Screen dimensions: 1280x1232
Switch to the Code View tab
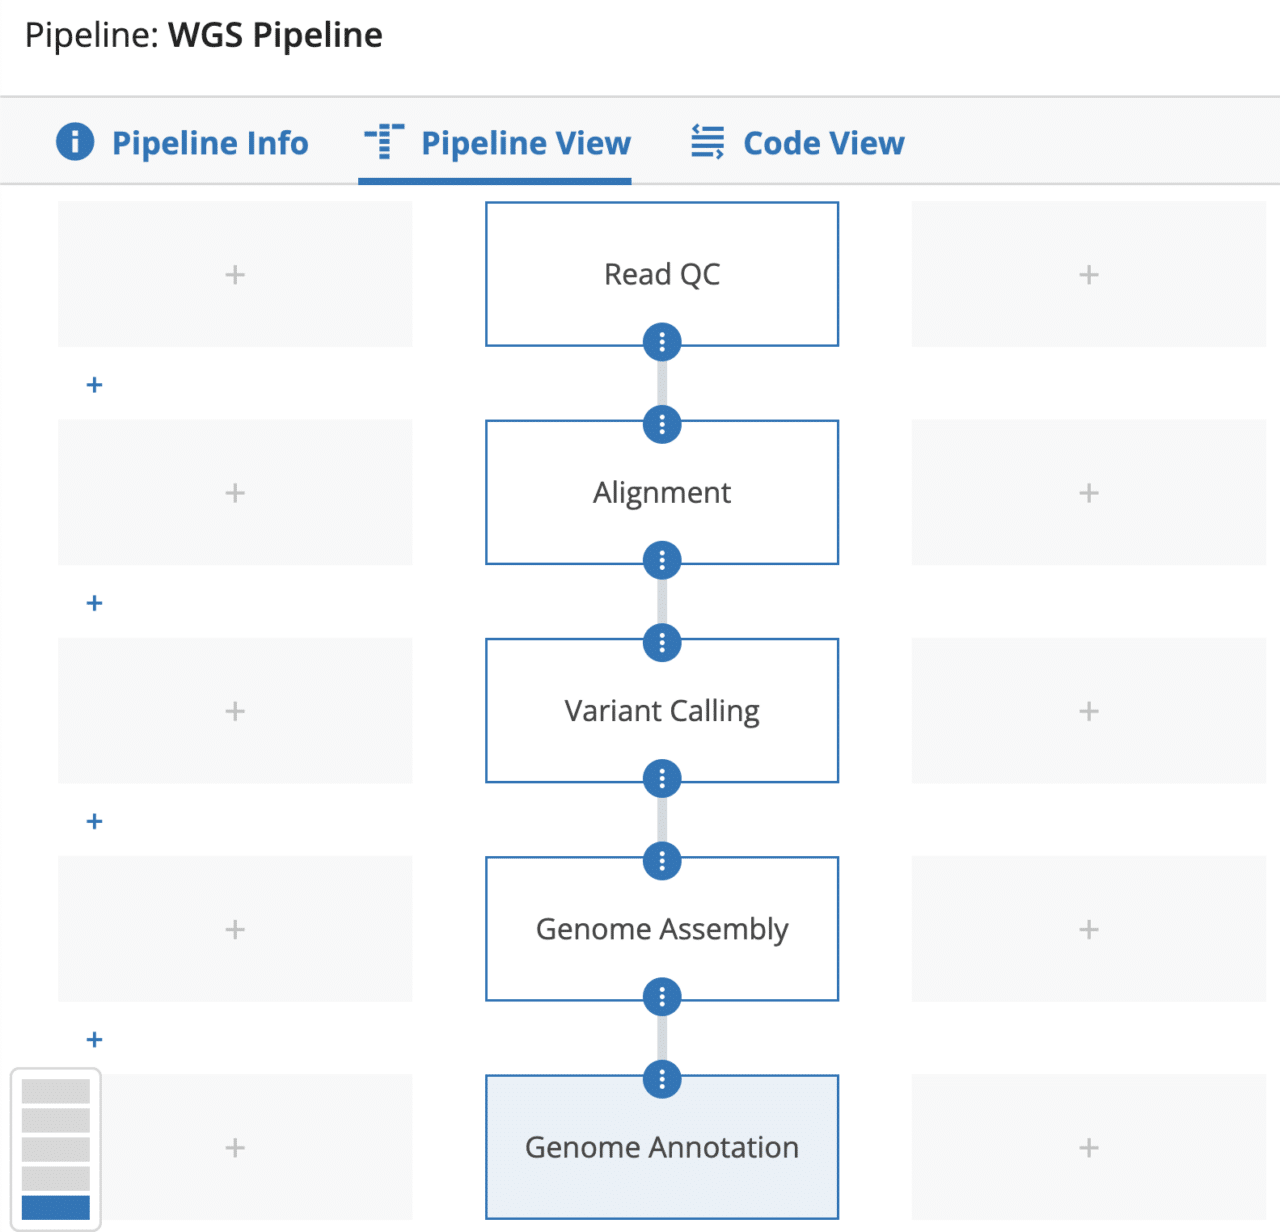click(823, 142)
